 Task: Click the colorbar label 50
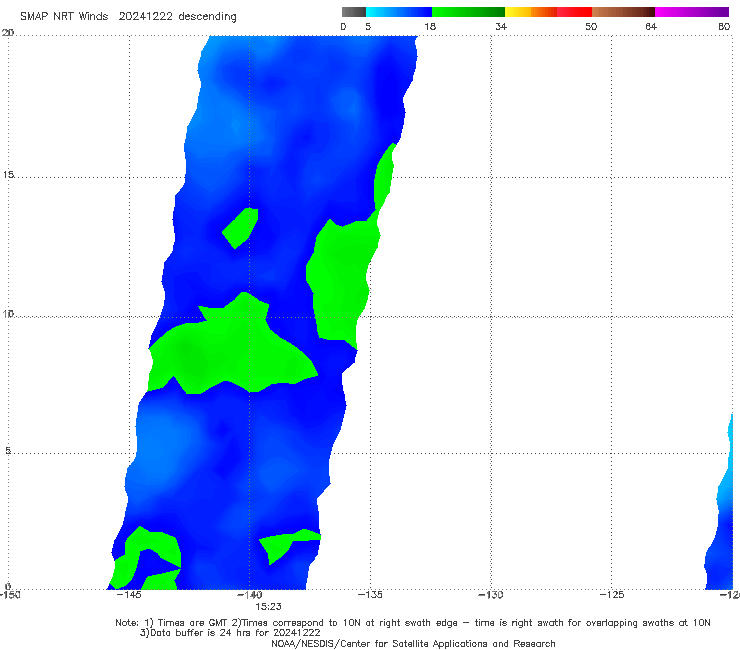point(591,26)
